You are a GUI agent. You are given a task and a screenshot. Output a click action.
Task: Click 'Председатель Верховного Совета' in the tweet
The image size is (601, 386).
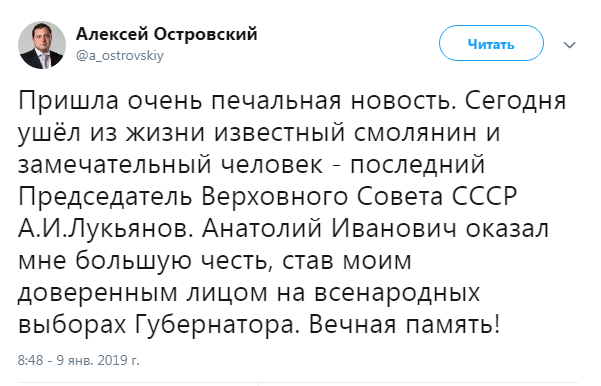(231, 197)
